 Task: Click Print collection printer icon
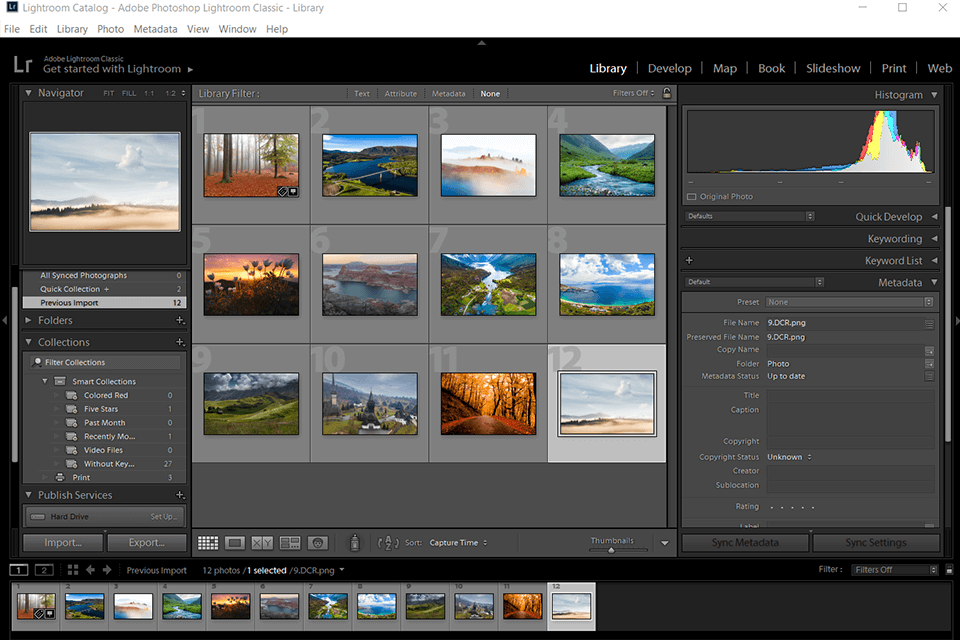60,477
